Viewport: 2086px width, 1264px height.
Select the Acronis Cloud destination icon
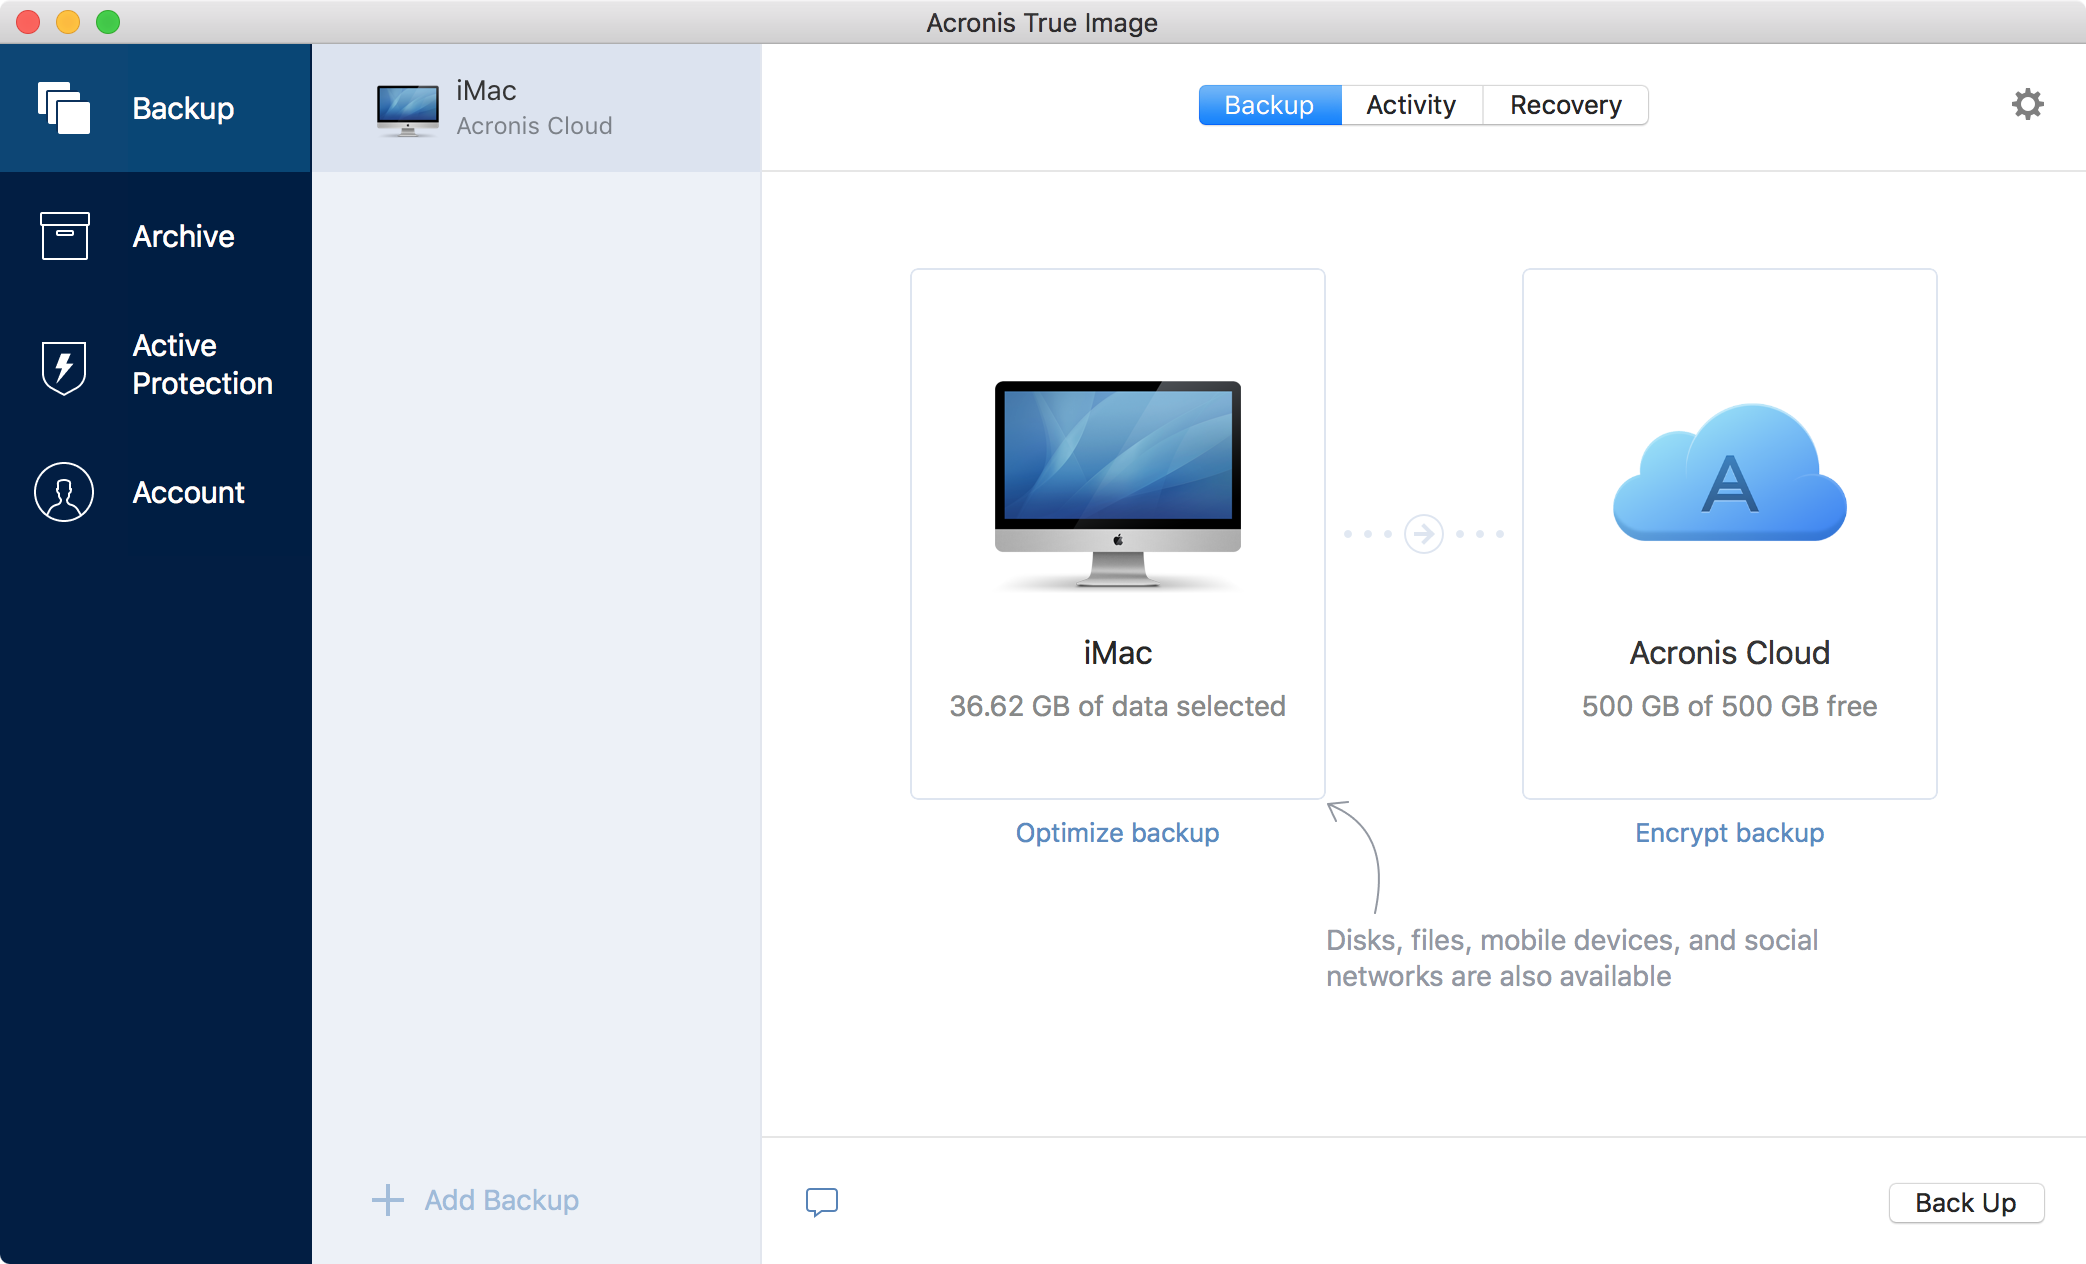(1728, 477)
